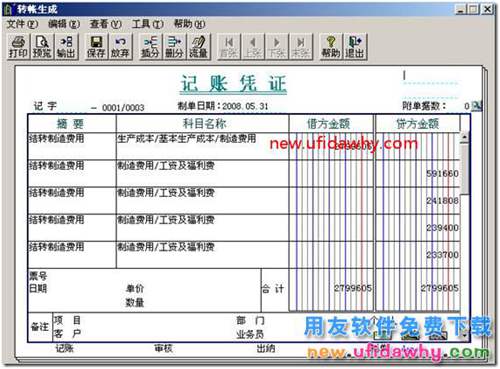Go to next voucher with 下张
This screenshot has width=500, height=369.
[277, 47]
